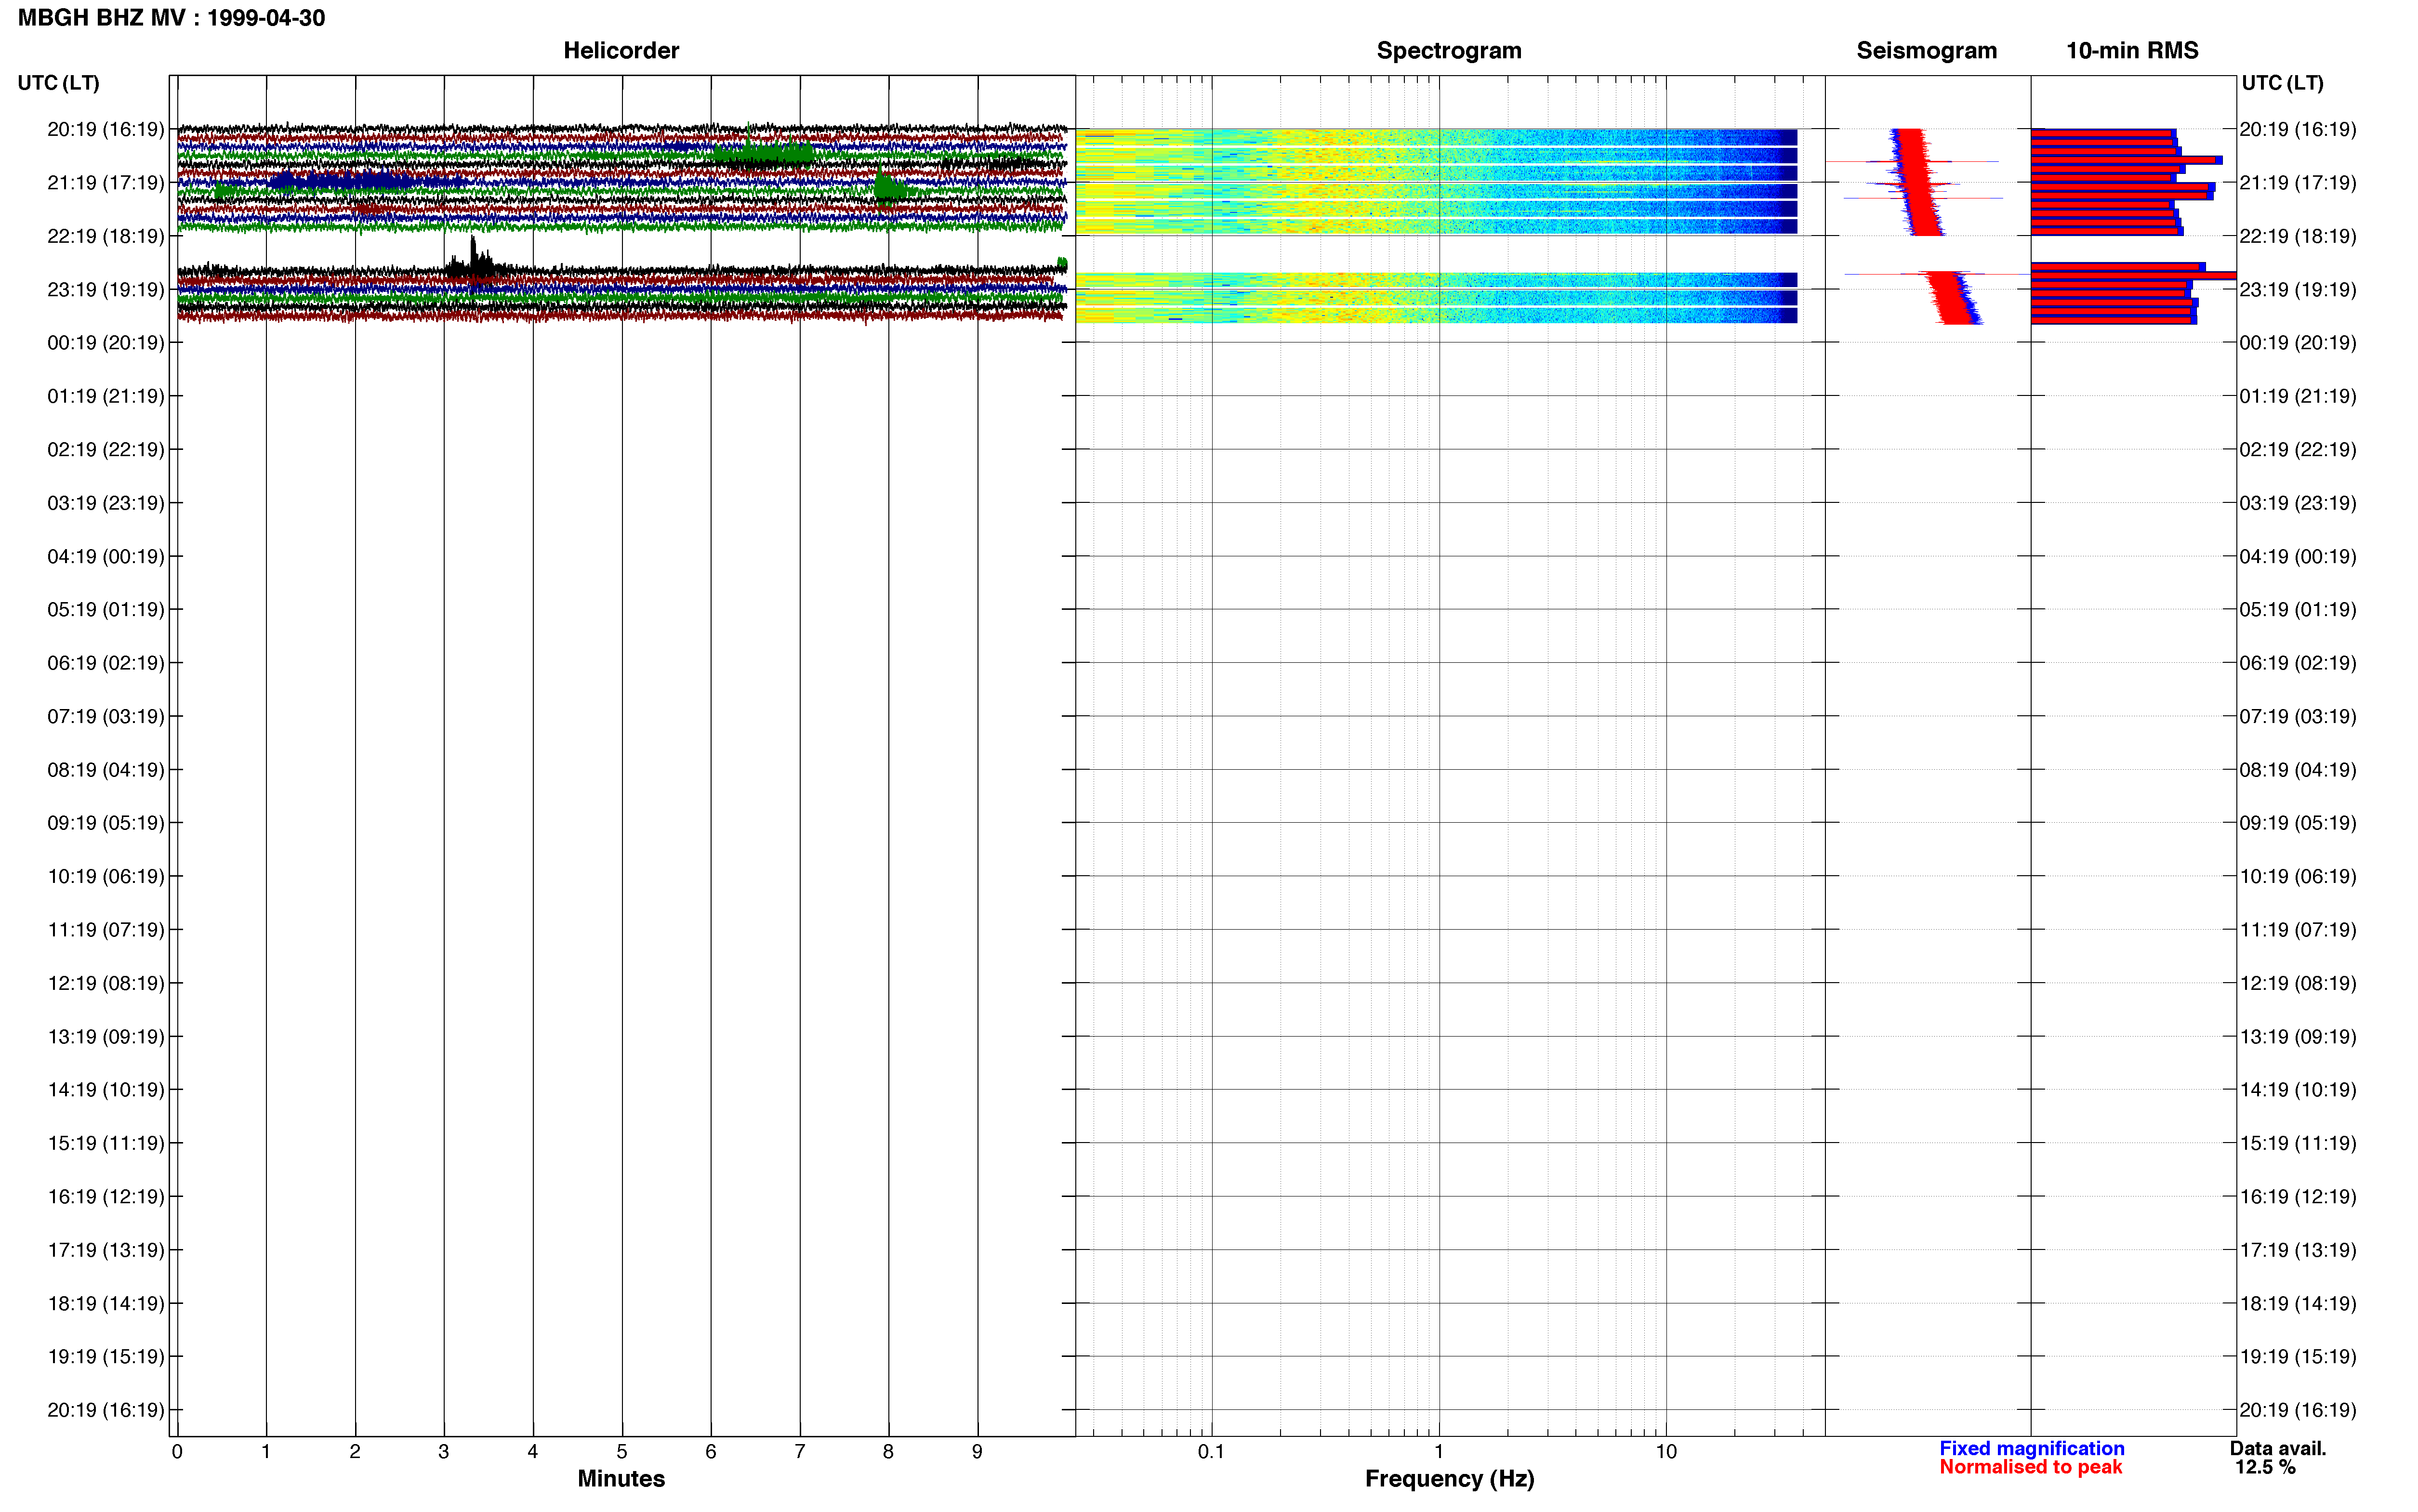Click the plot title MBGH BHZ MV : 1999-04-30
Image resolution: width=2418 pixels, height=1512 pixels.
171,18
